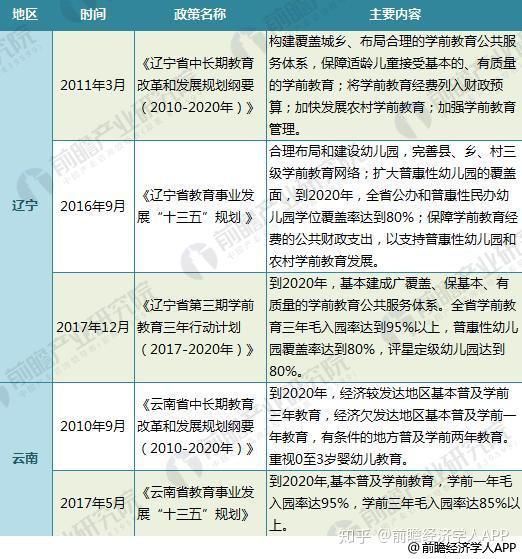This screenshot has width=522, height=559.
Task: Click the 政策名称 column header
Action: click(200, 15)
